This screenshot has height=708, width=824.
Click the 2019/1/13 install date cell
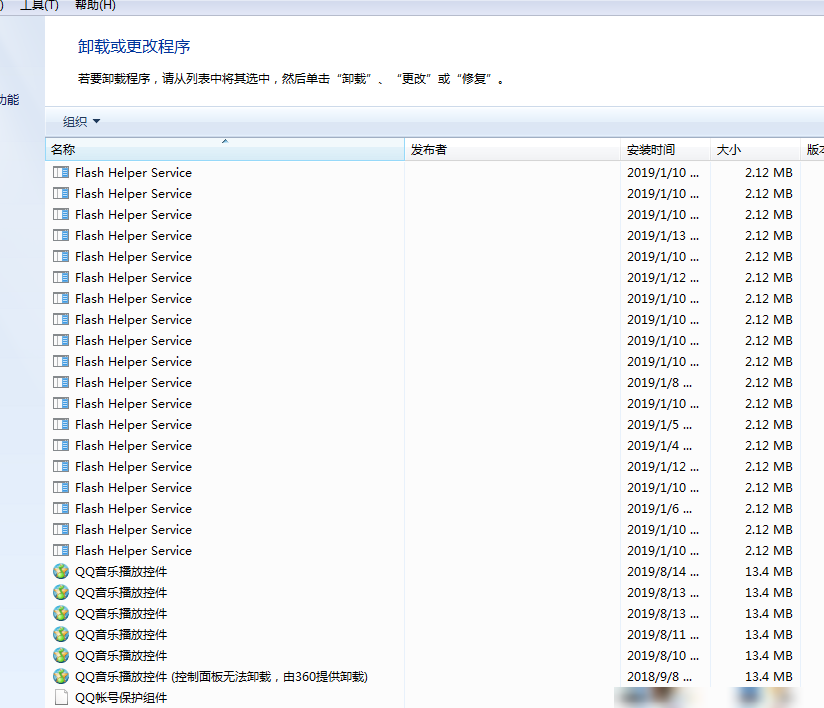pyautogui.click(x=663, y=235)
